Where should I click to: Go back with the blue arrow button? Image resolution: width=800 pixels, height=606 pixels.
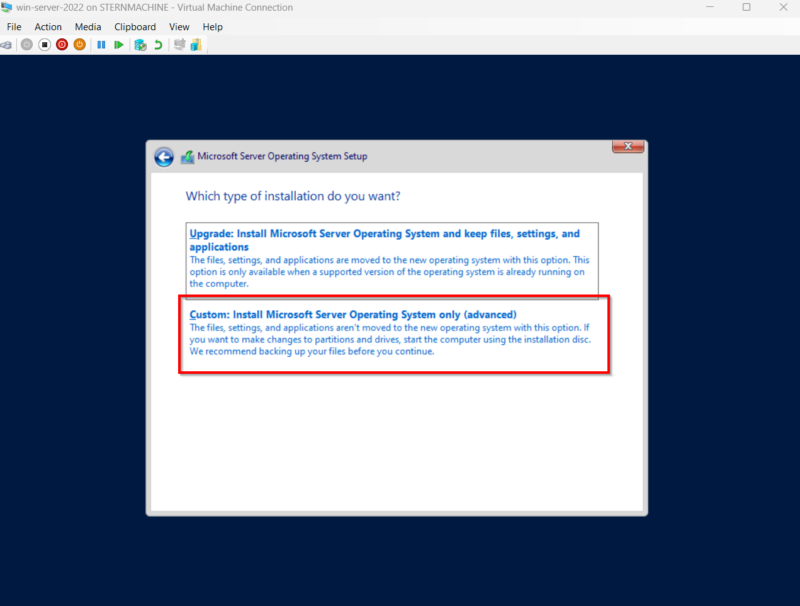coord(164,157)
